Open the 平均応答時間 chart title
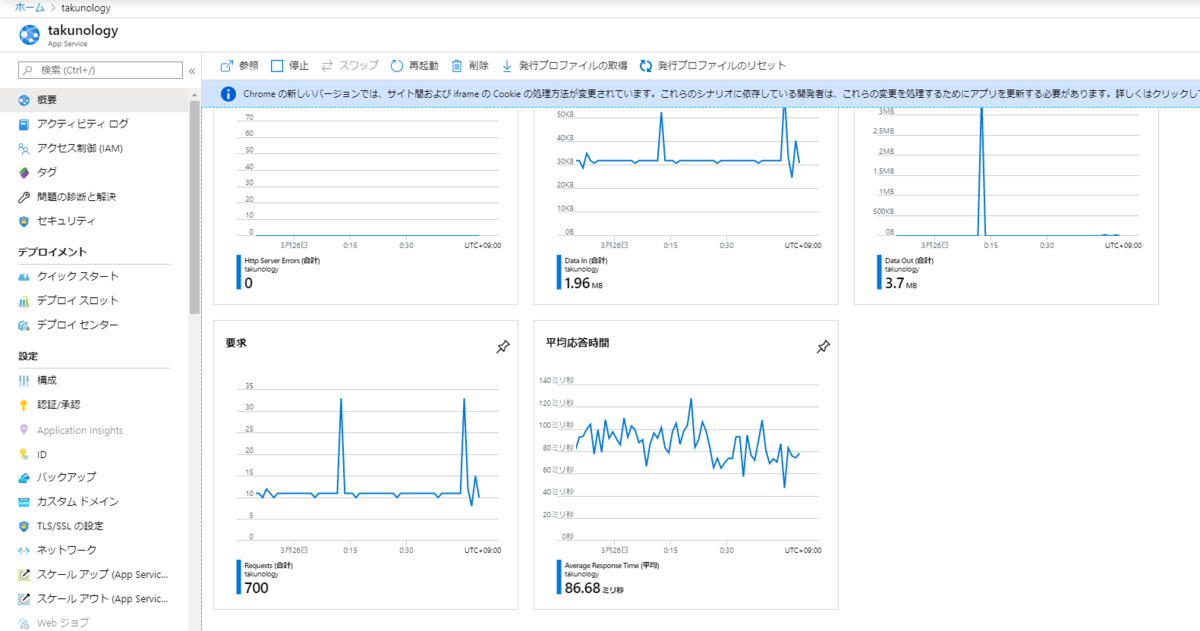The height and width of the screenshot is (631, 1200). (x=577, y=342)
